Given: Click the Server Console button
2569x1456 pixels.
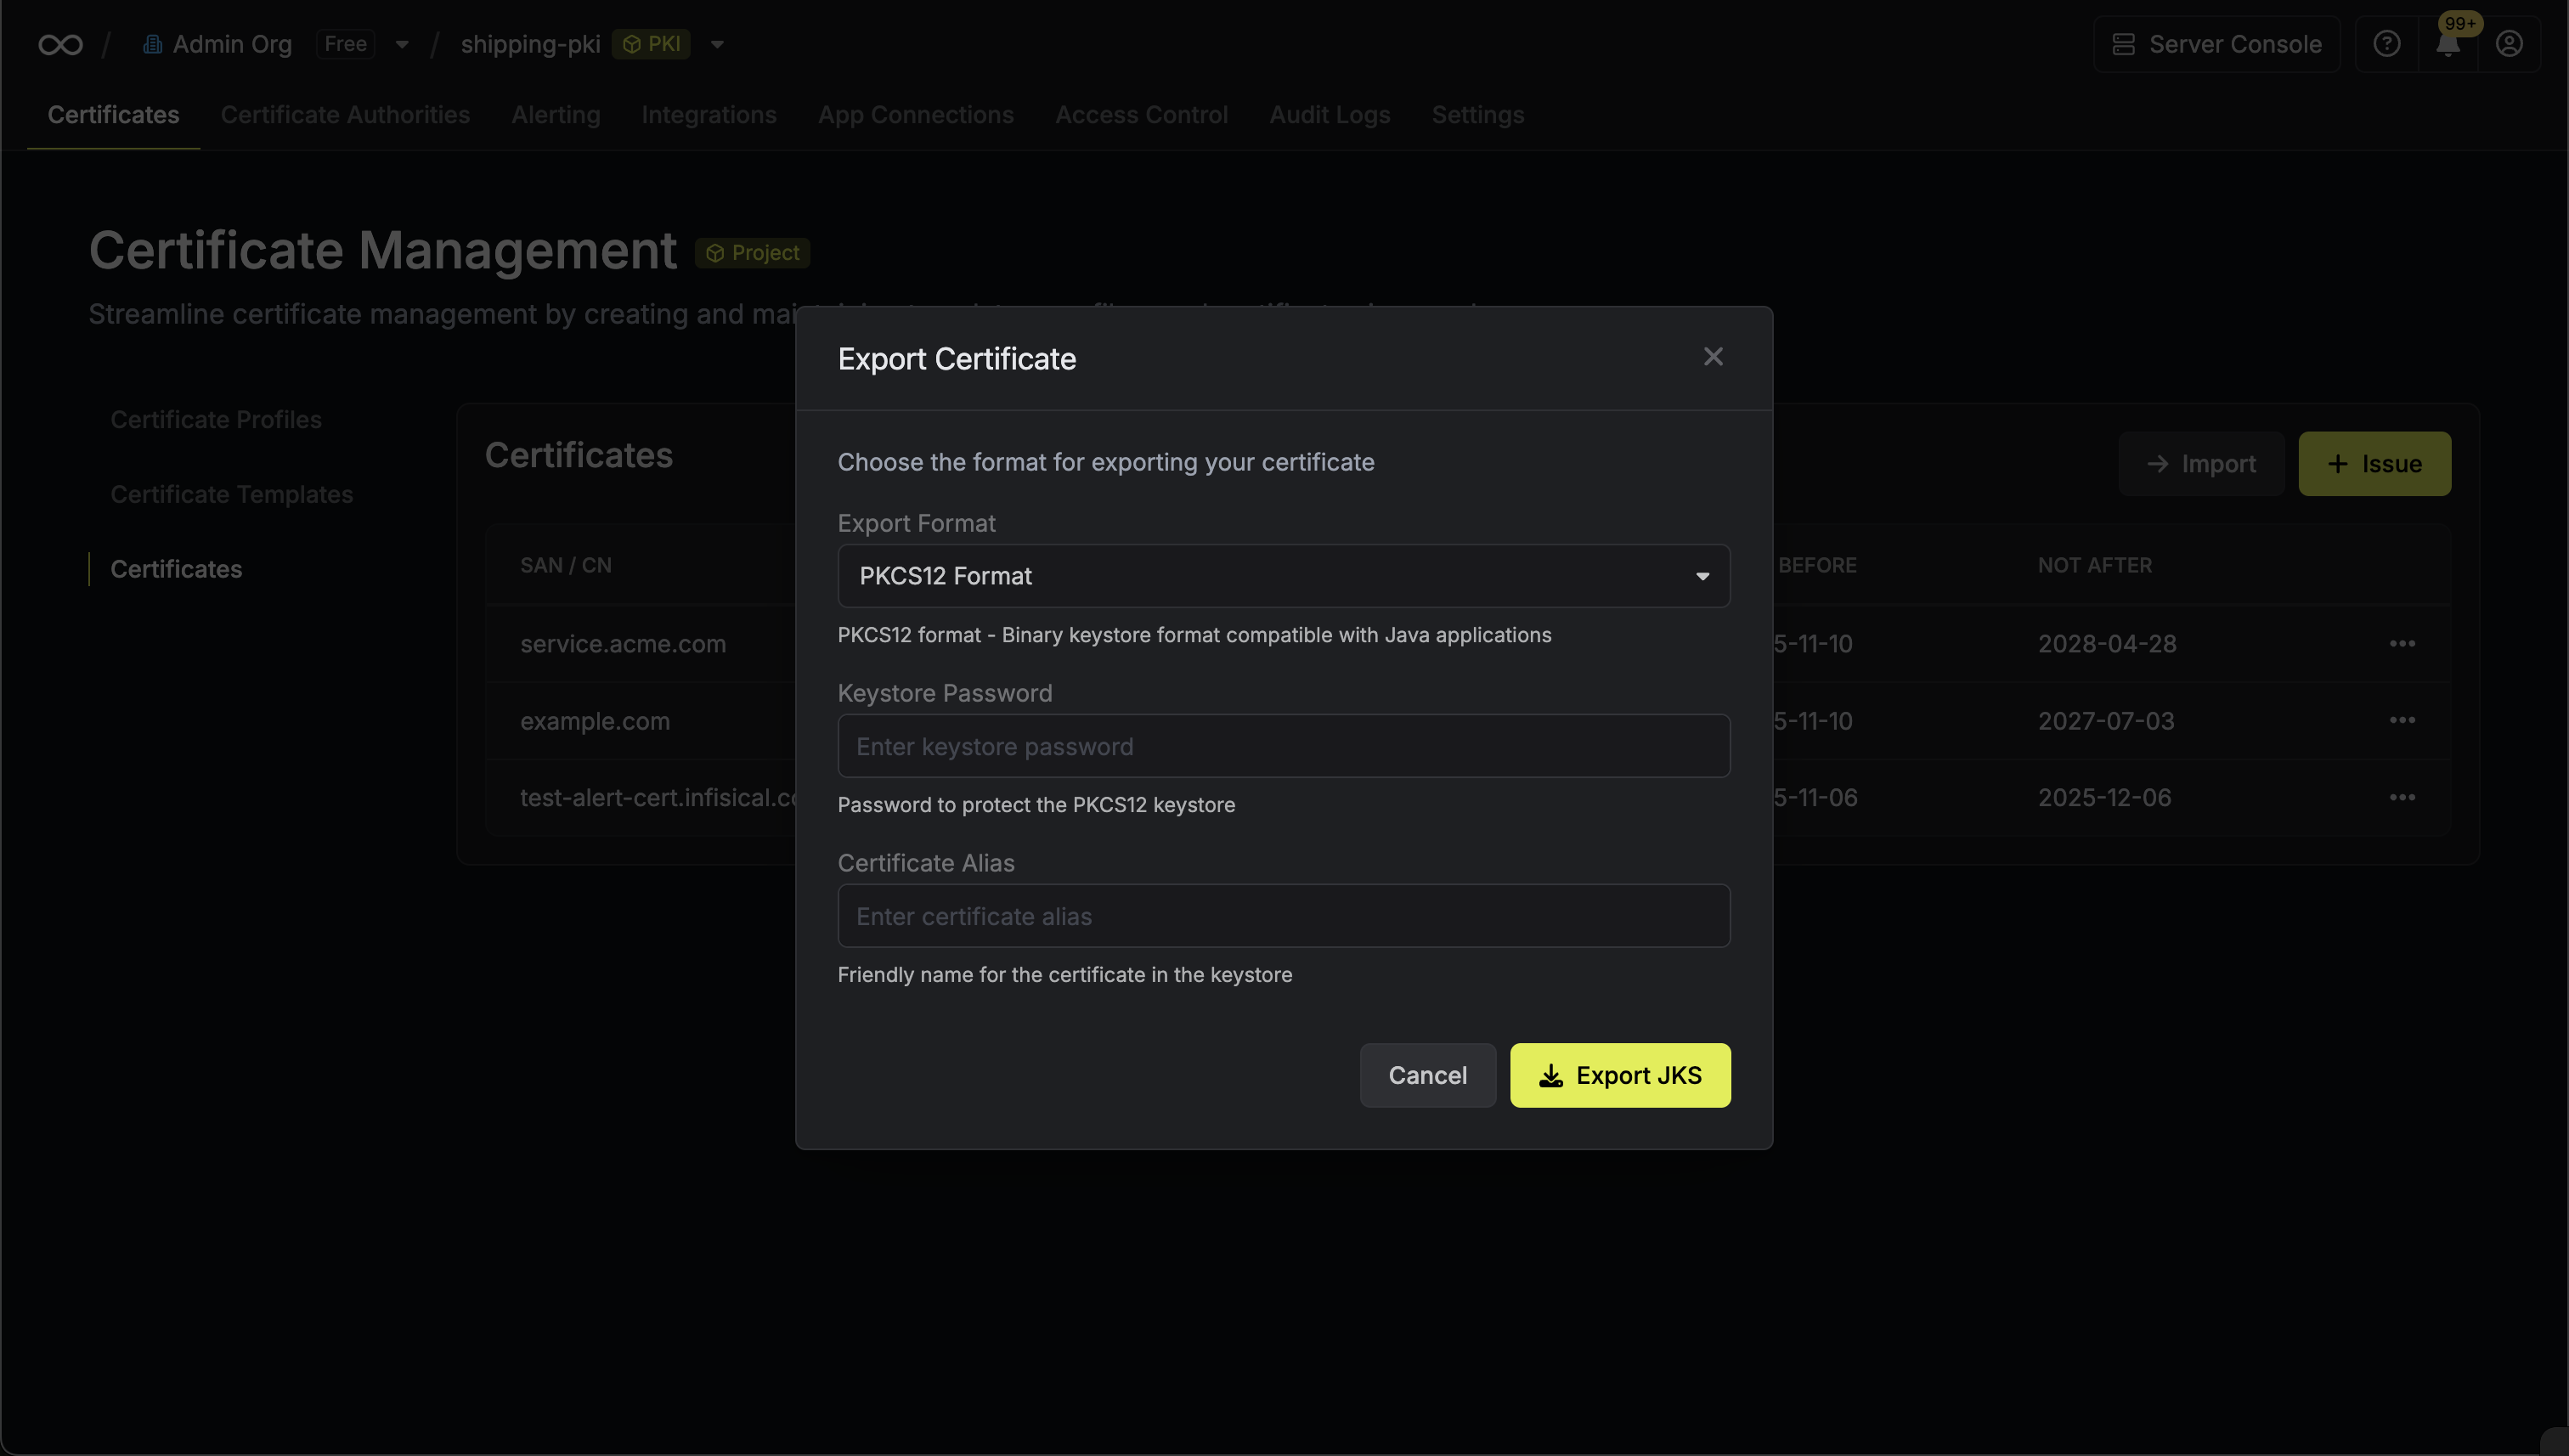Looking at the screenshot, I should 2216,44.
